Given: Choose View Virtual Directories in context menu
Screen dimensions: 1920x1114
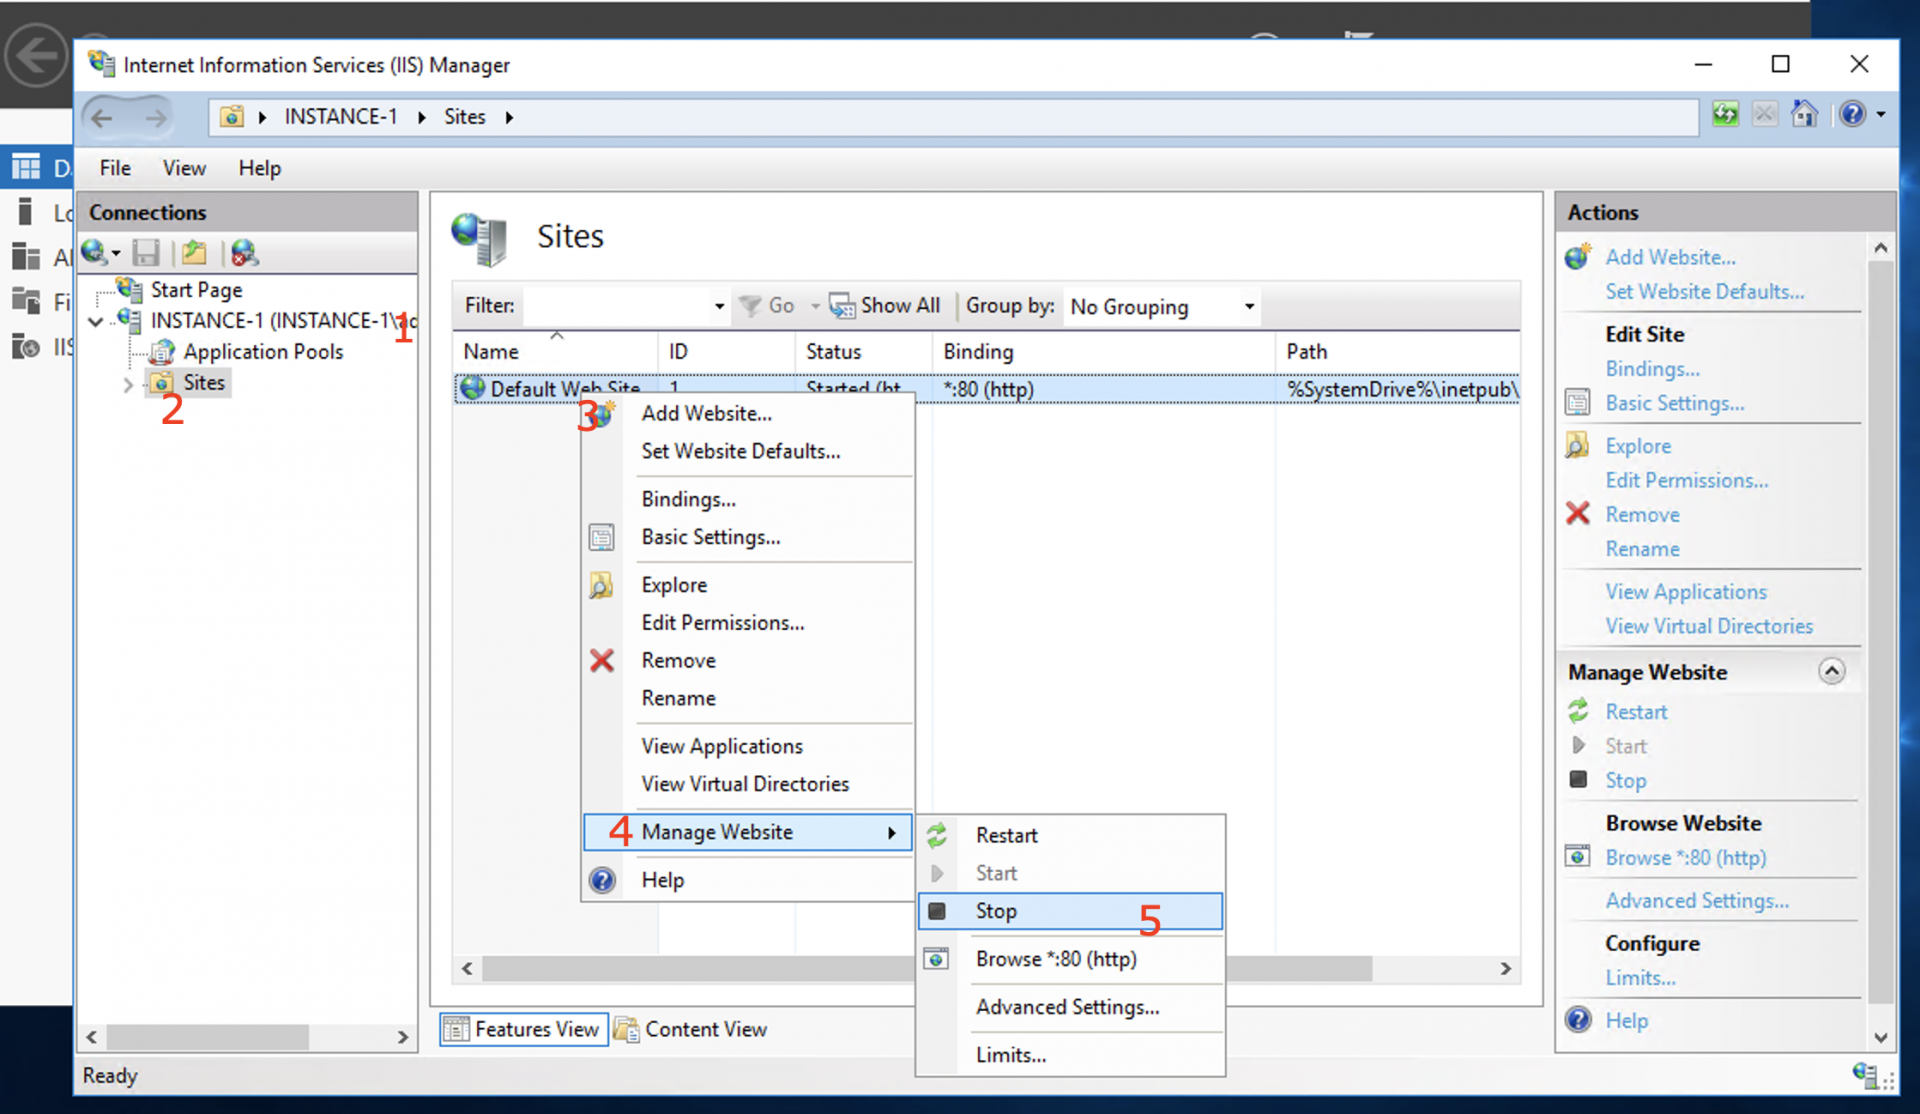Looking at the screenshot, I should [745, 785].
